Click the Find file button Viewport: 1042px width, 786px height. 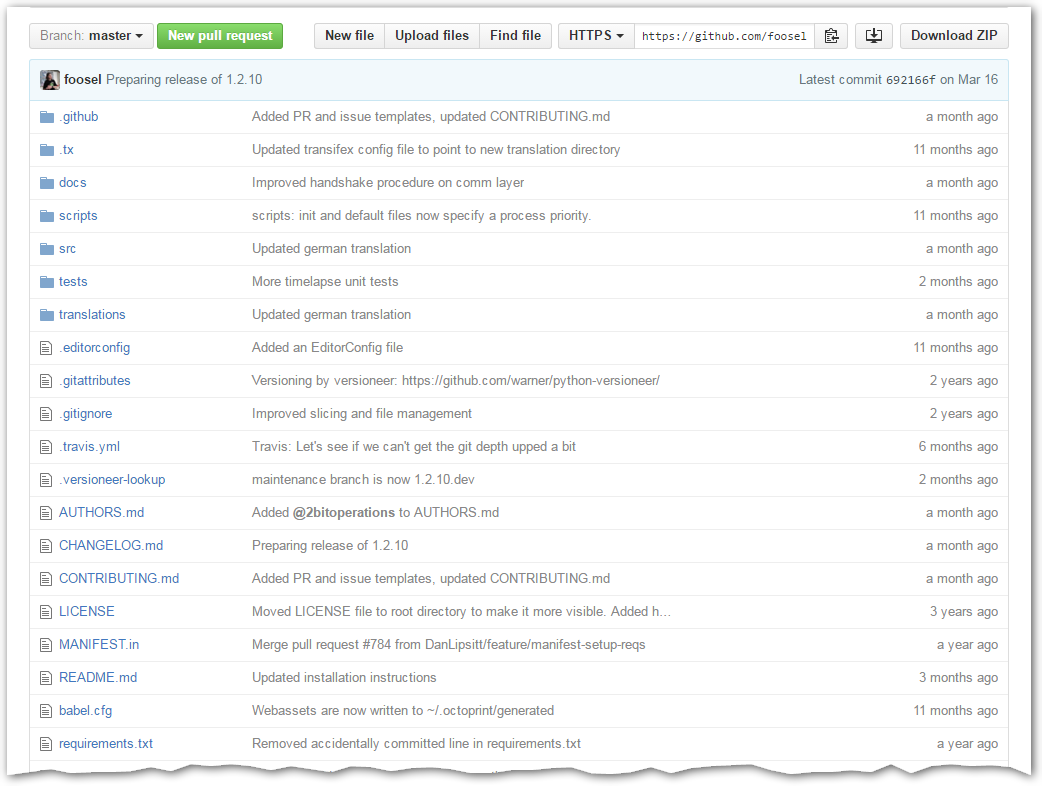(515, 35)
